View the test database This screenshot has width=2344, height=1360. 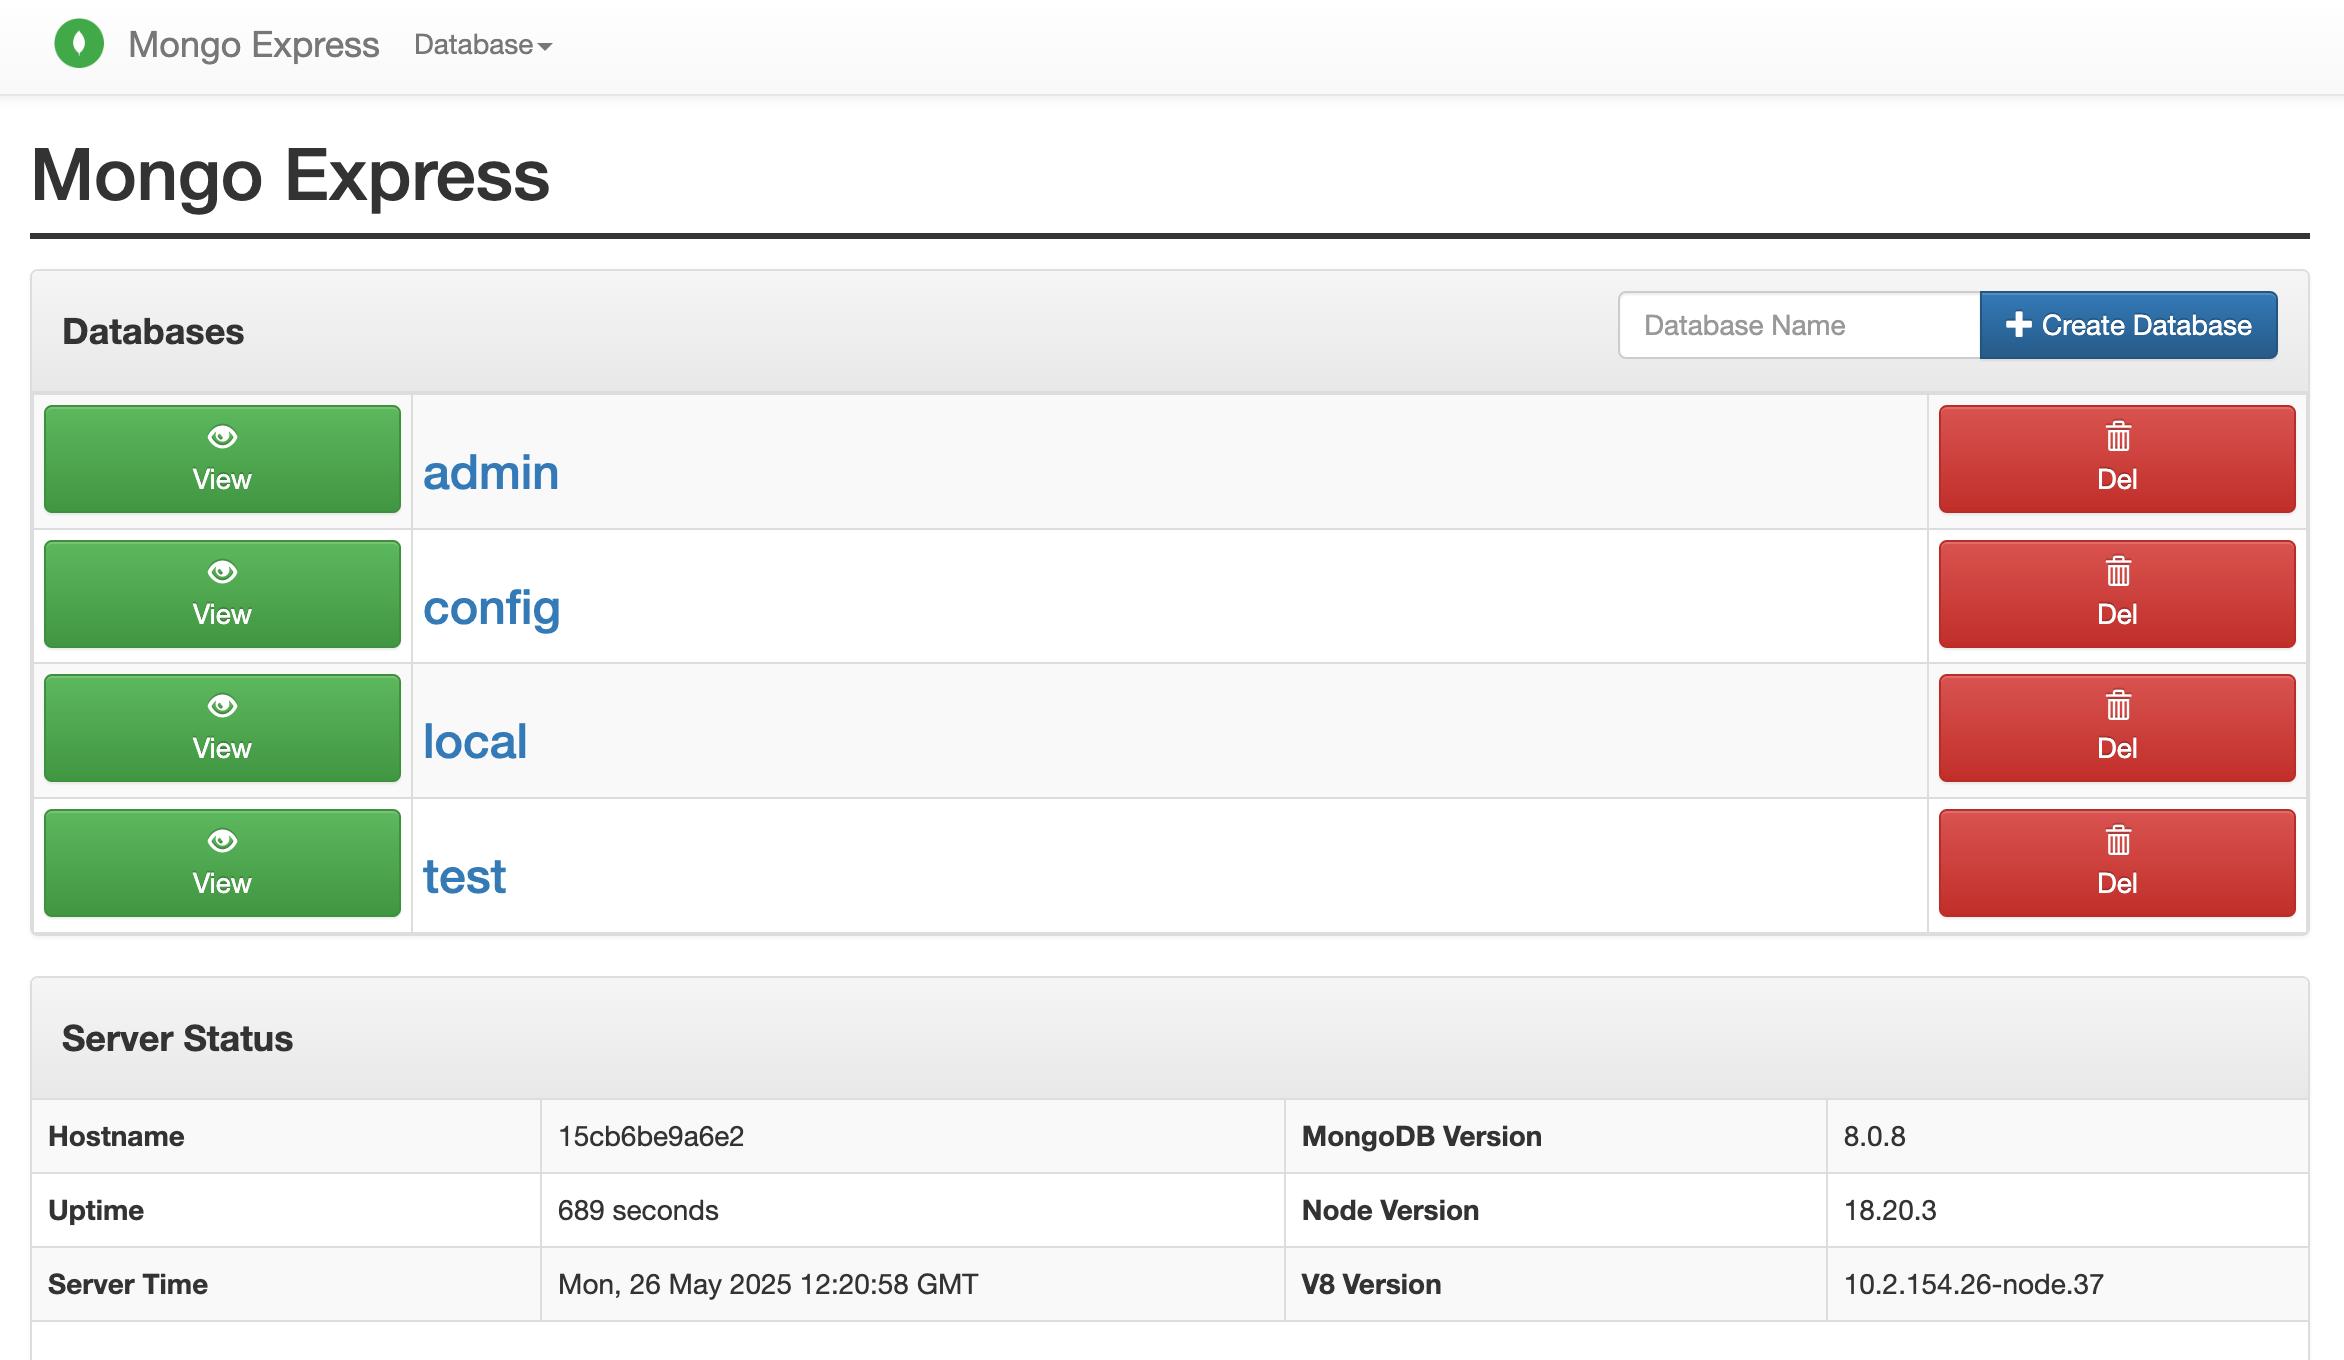coord(221,862)
